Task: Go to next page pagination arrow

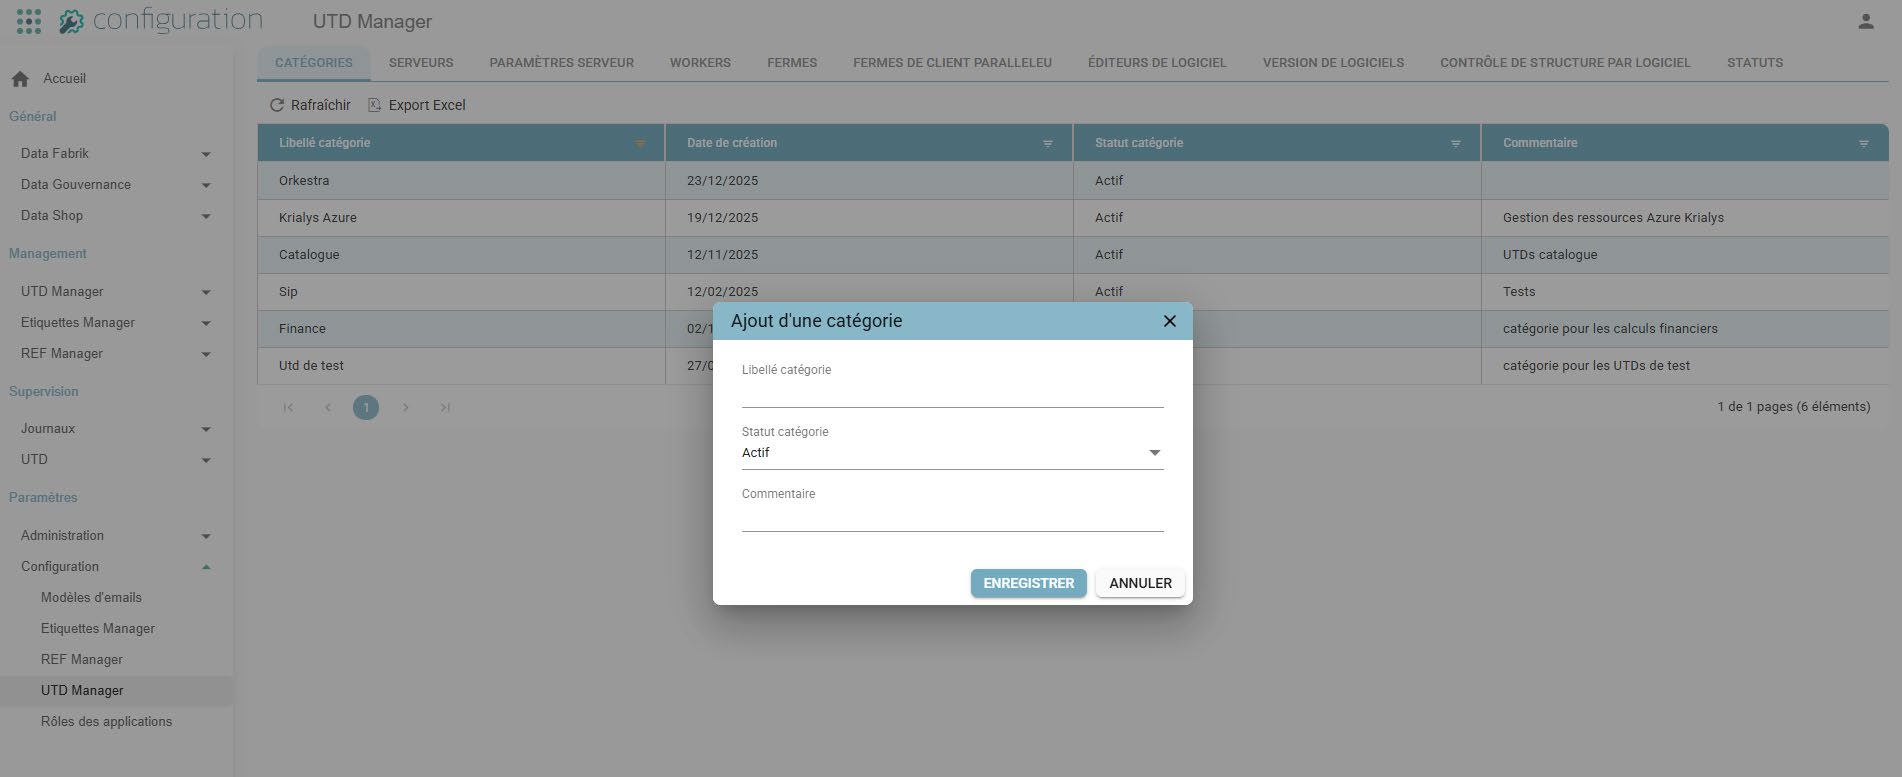Action: [406, 407]
